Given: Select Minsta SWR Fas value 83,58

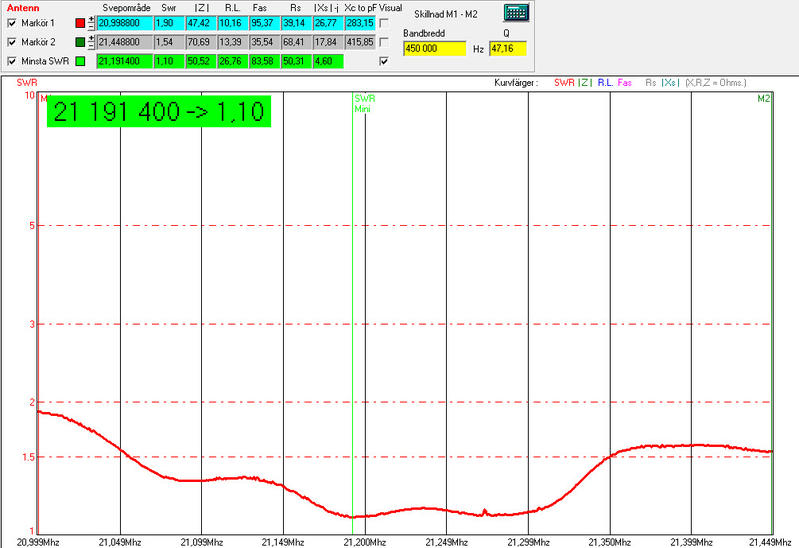Looking at the screenshot, I should [x=264, y=61].
